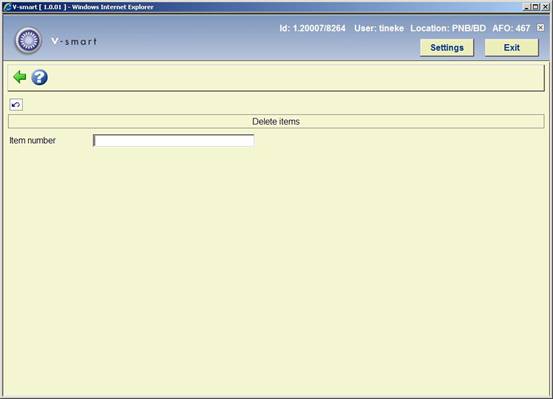Click the Delete items header bar
Screen dimensions: 553x399
click(276, 121)
